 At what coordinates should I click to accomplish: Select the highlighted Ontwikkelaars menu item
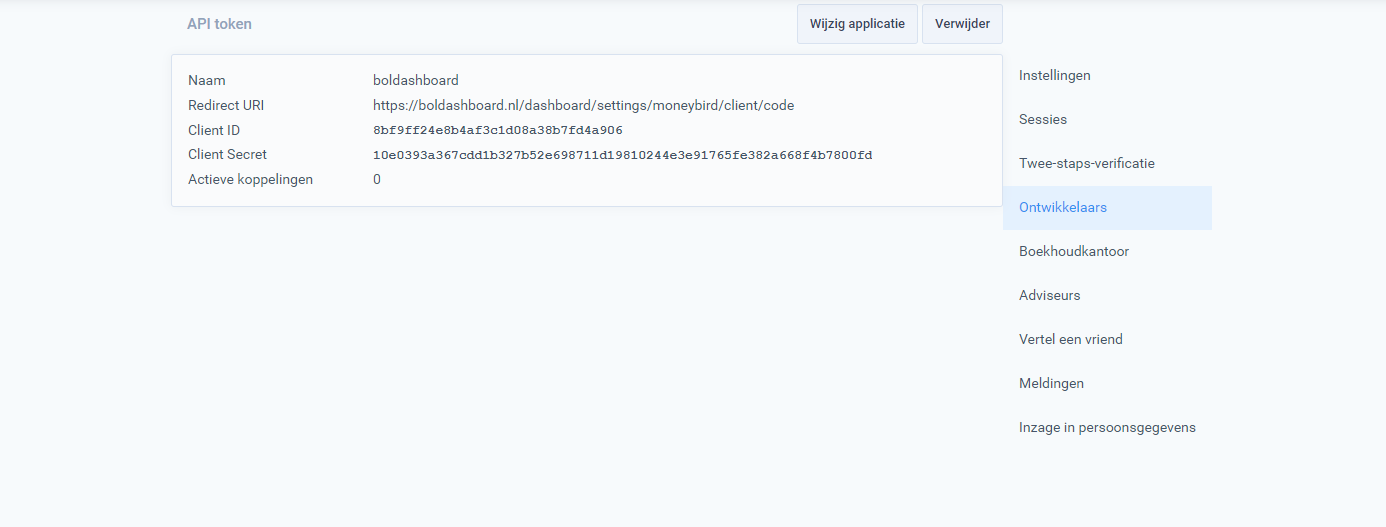pyautogui.click(x=1062, y=207)
